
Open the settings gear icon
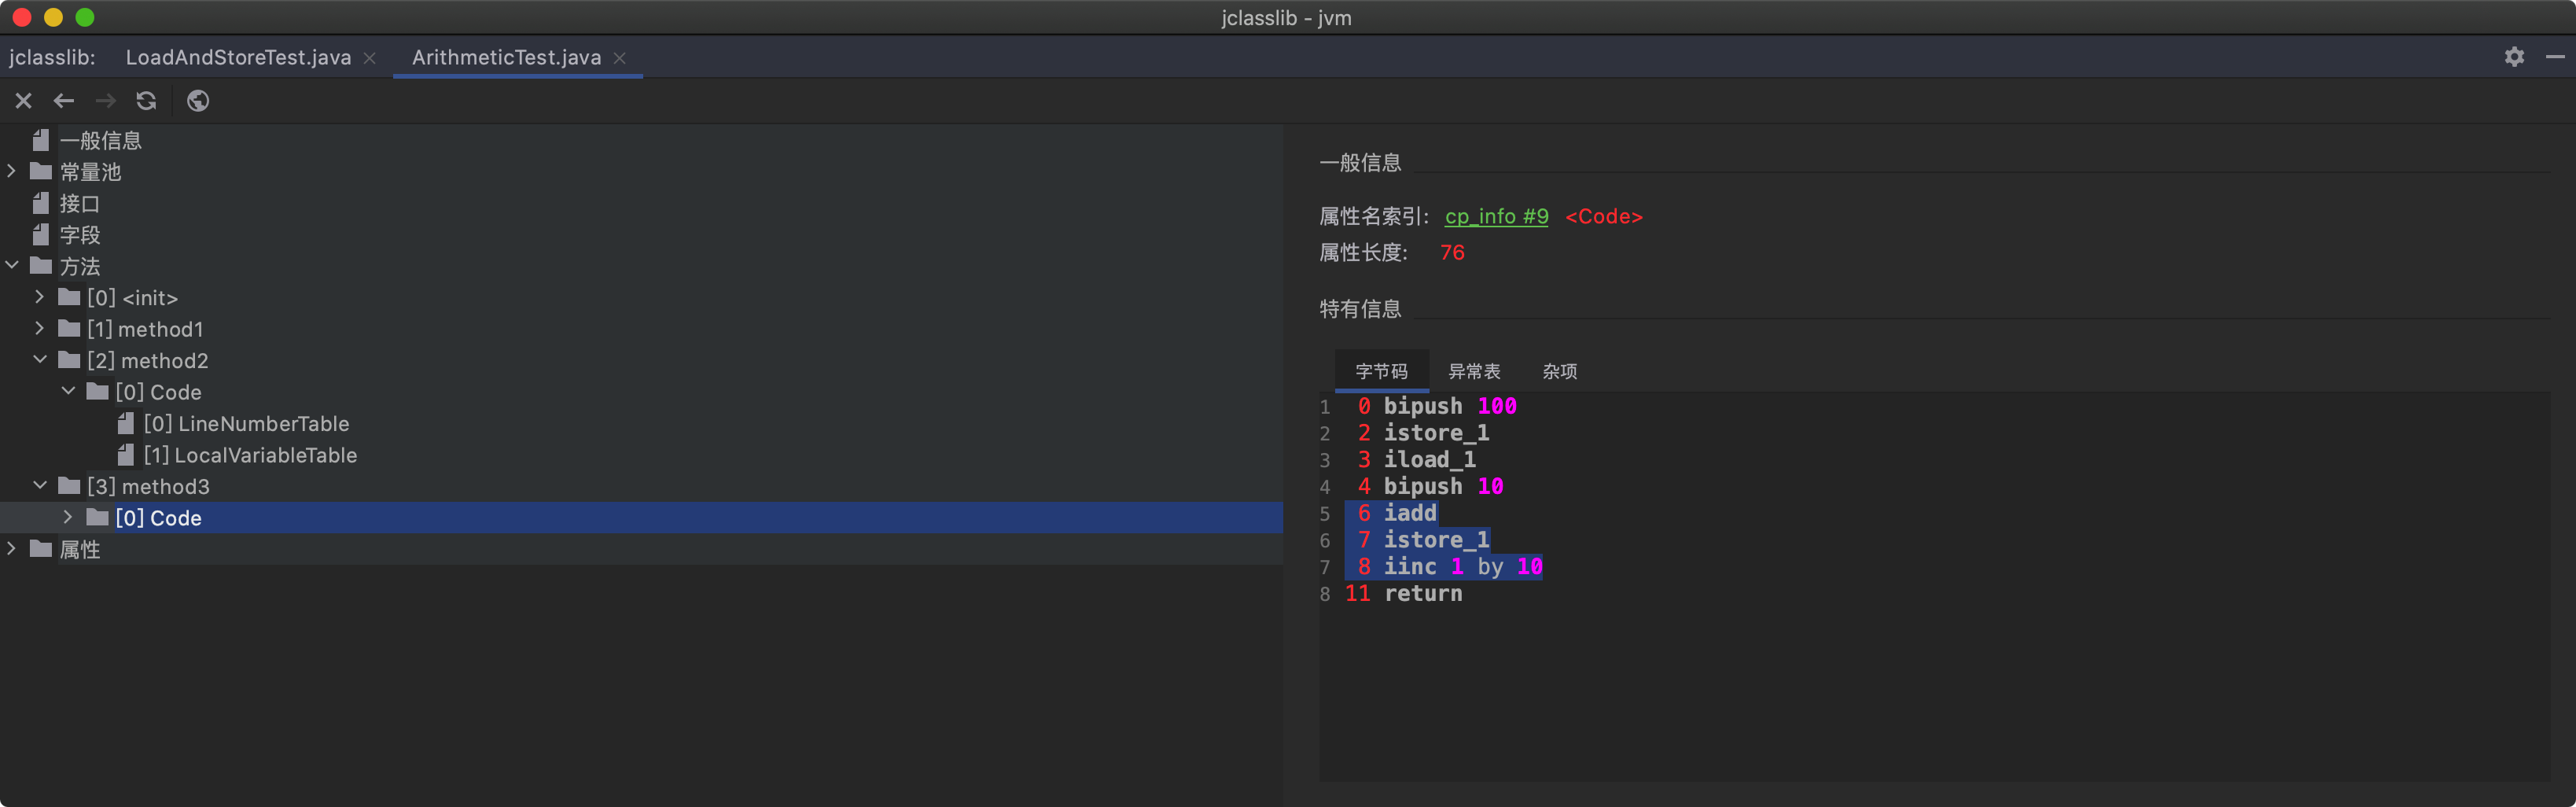tap(2514, 57)
